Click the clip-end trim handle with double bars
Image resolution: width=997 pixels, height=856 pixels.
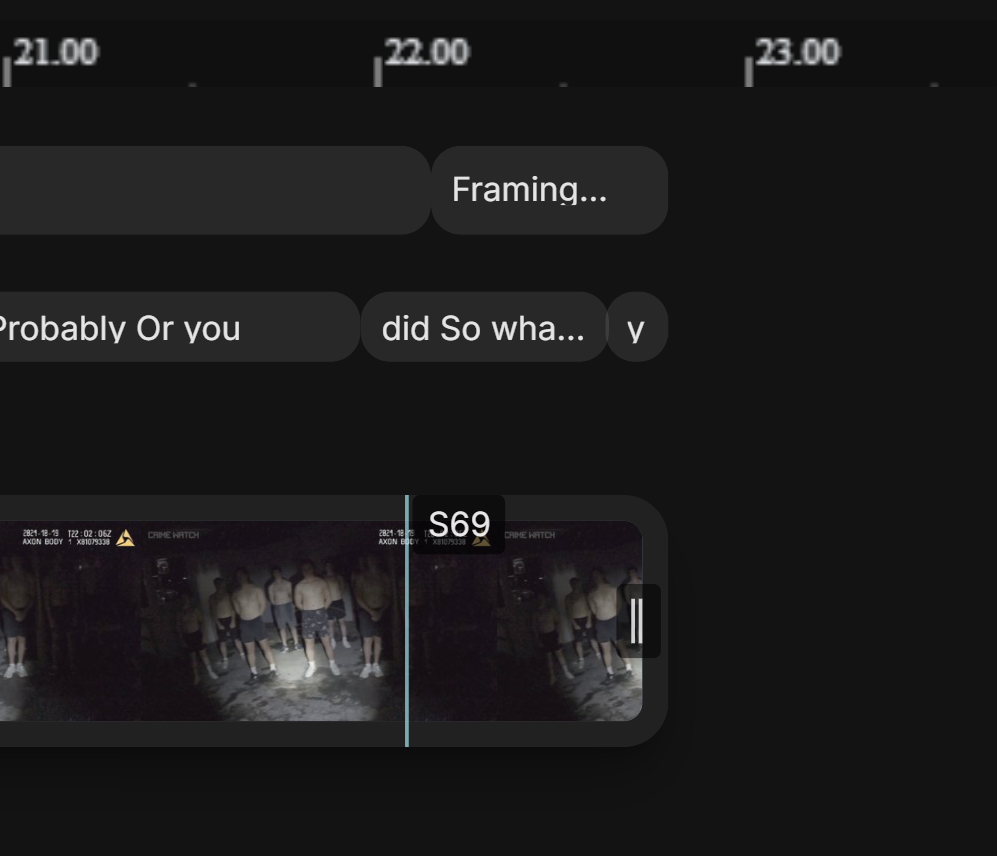(638, 621)
